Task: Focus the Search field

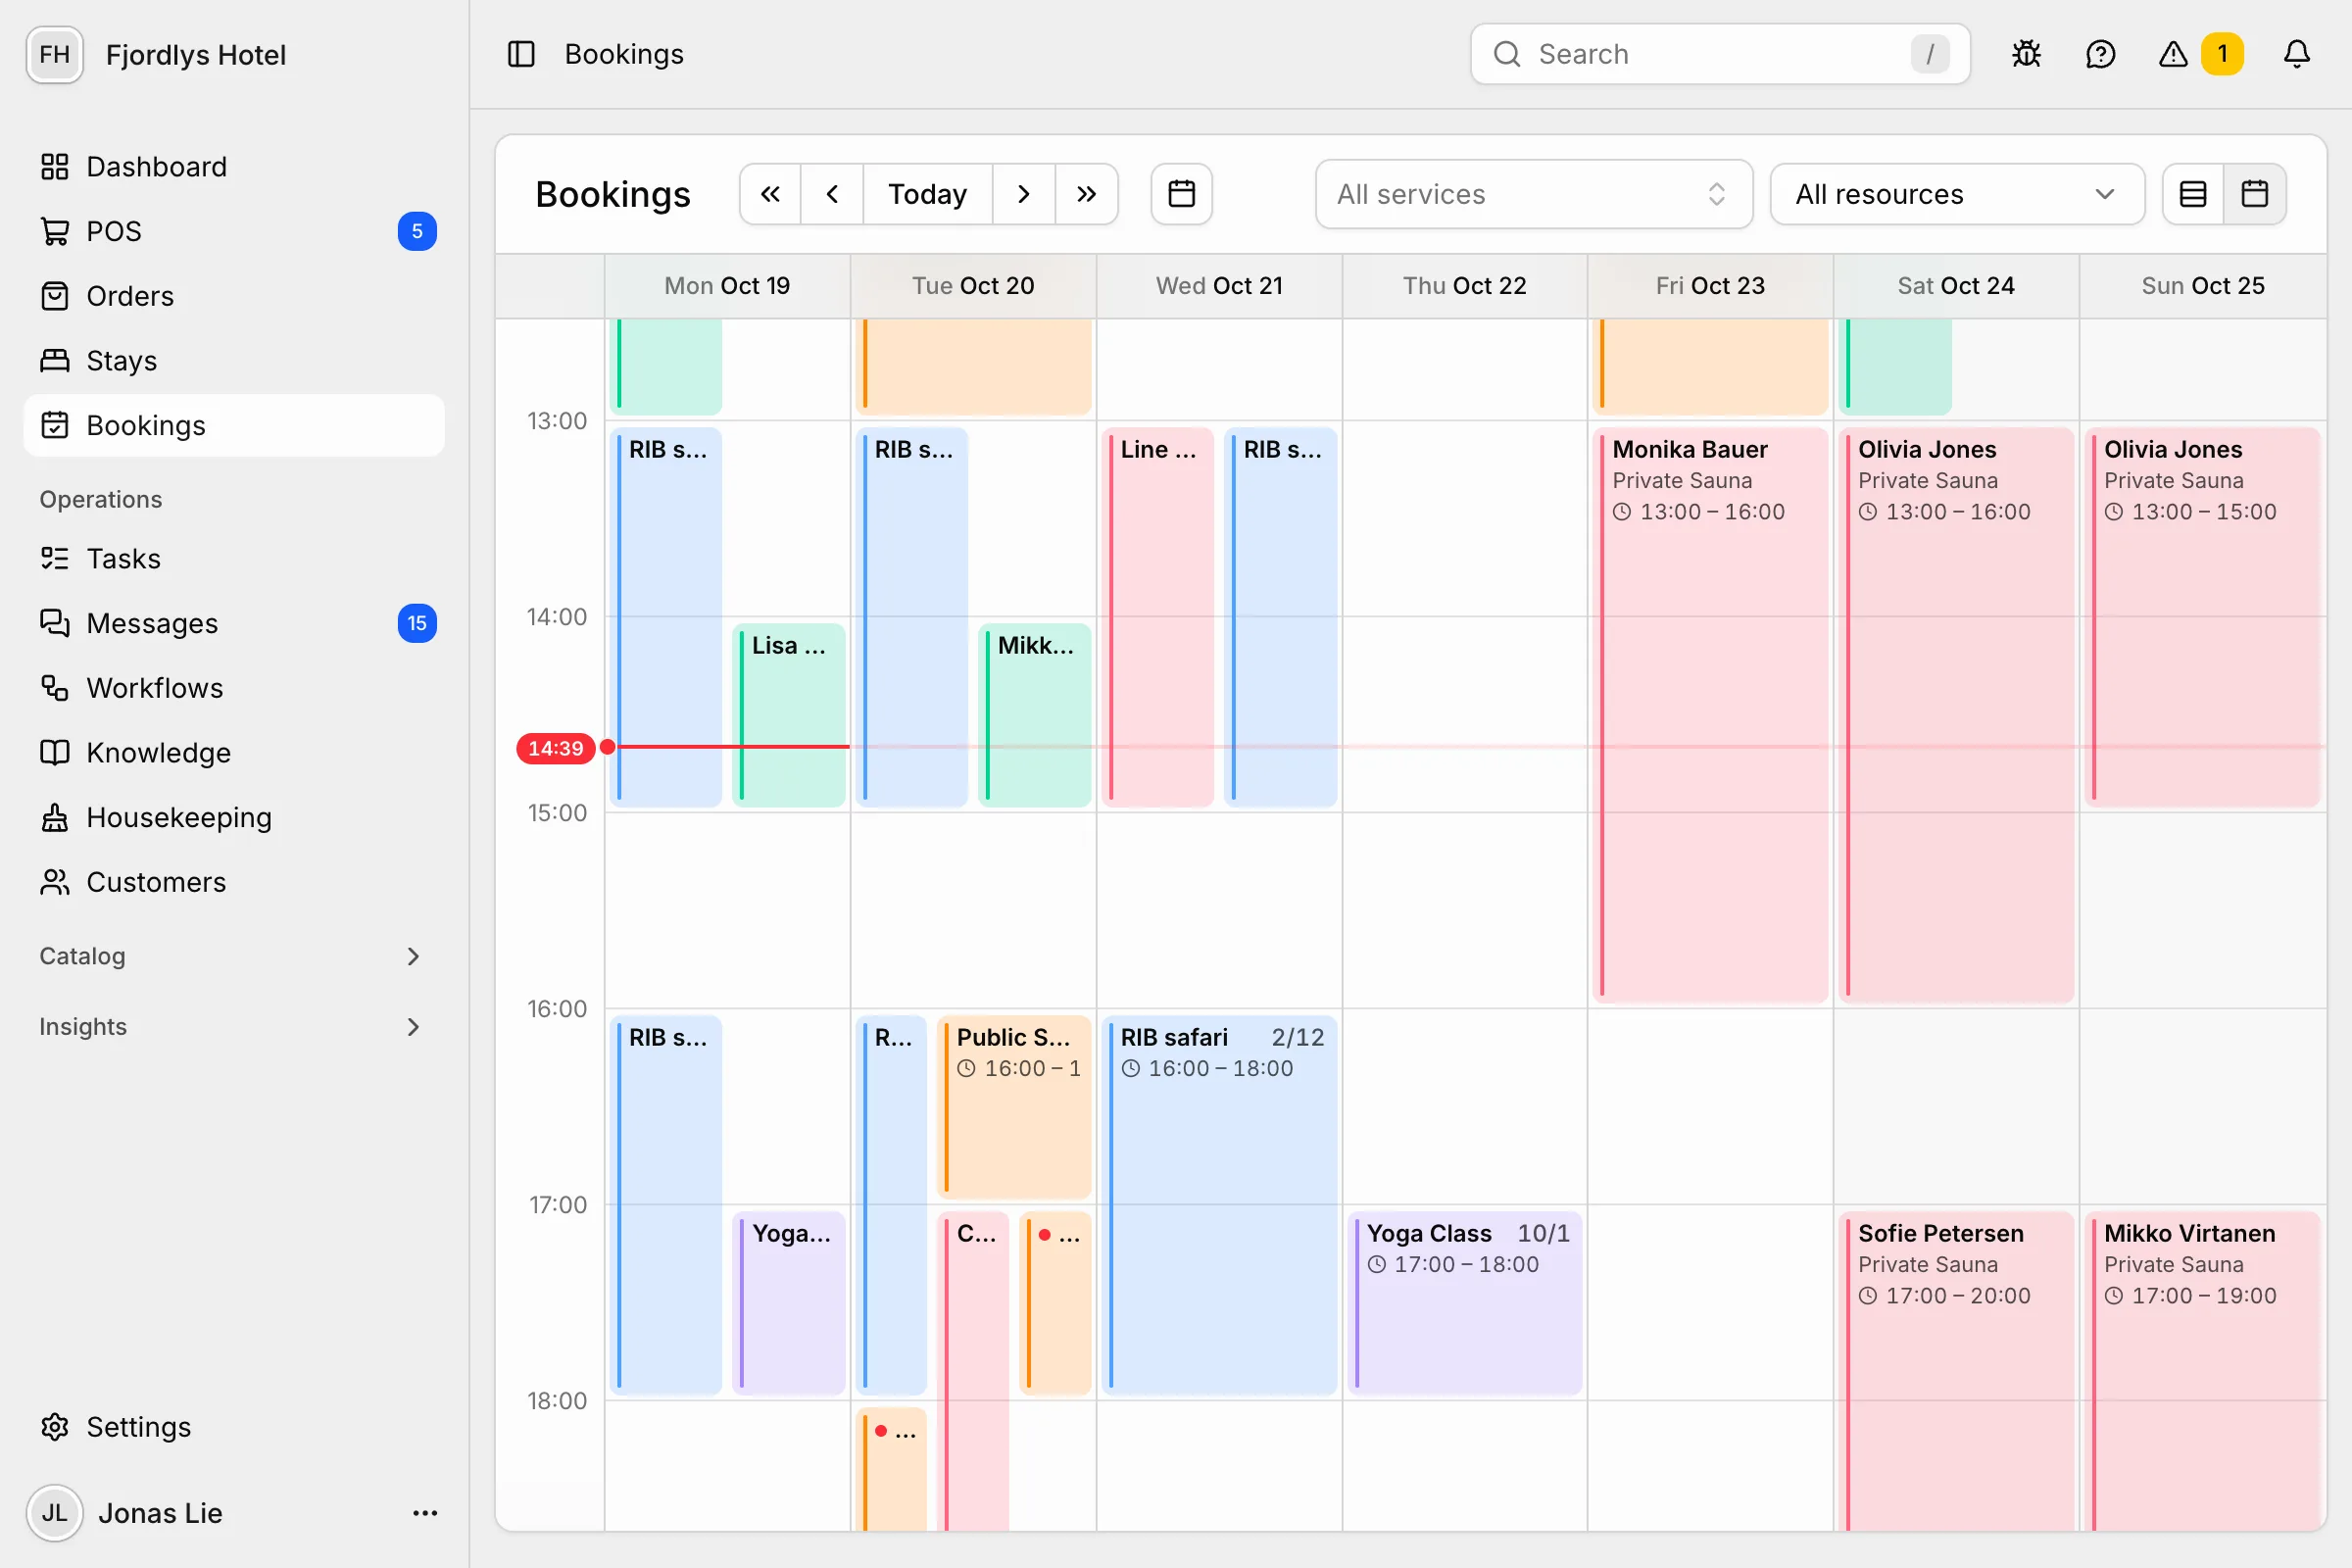Action: tap(1720, 54)
